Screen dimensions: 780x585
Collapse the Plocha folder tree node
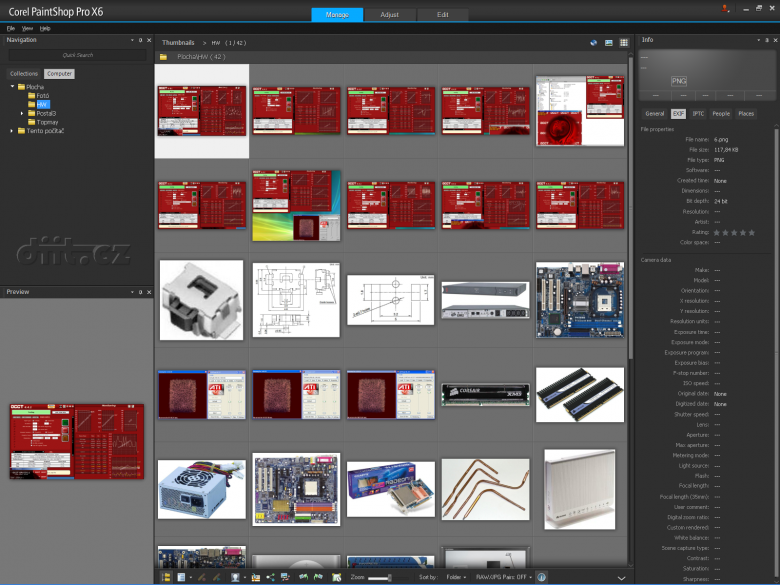click(12, 86)
